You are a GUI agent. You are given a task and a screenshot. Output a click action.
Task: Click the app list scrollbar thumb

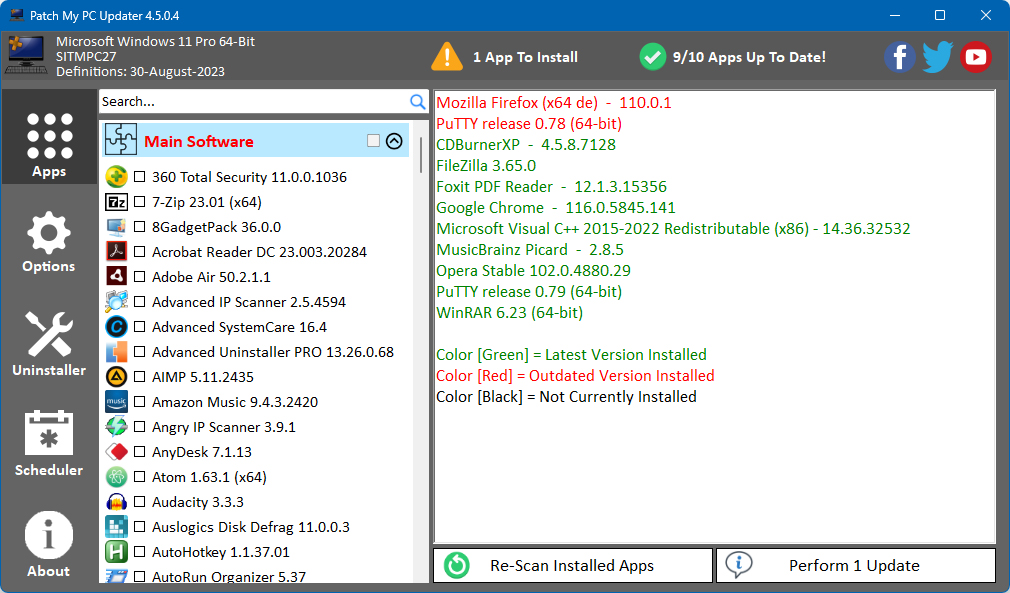coord(421,154)
